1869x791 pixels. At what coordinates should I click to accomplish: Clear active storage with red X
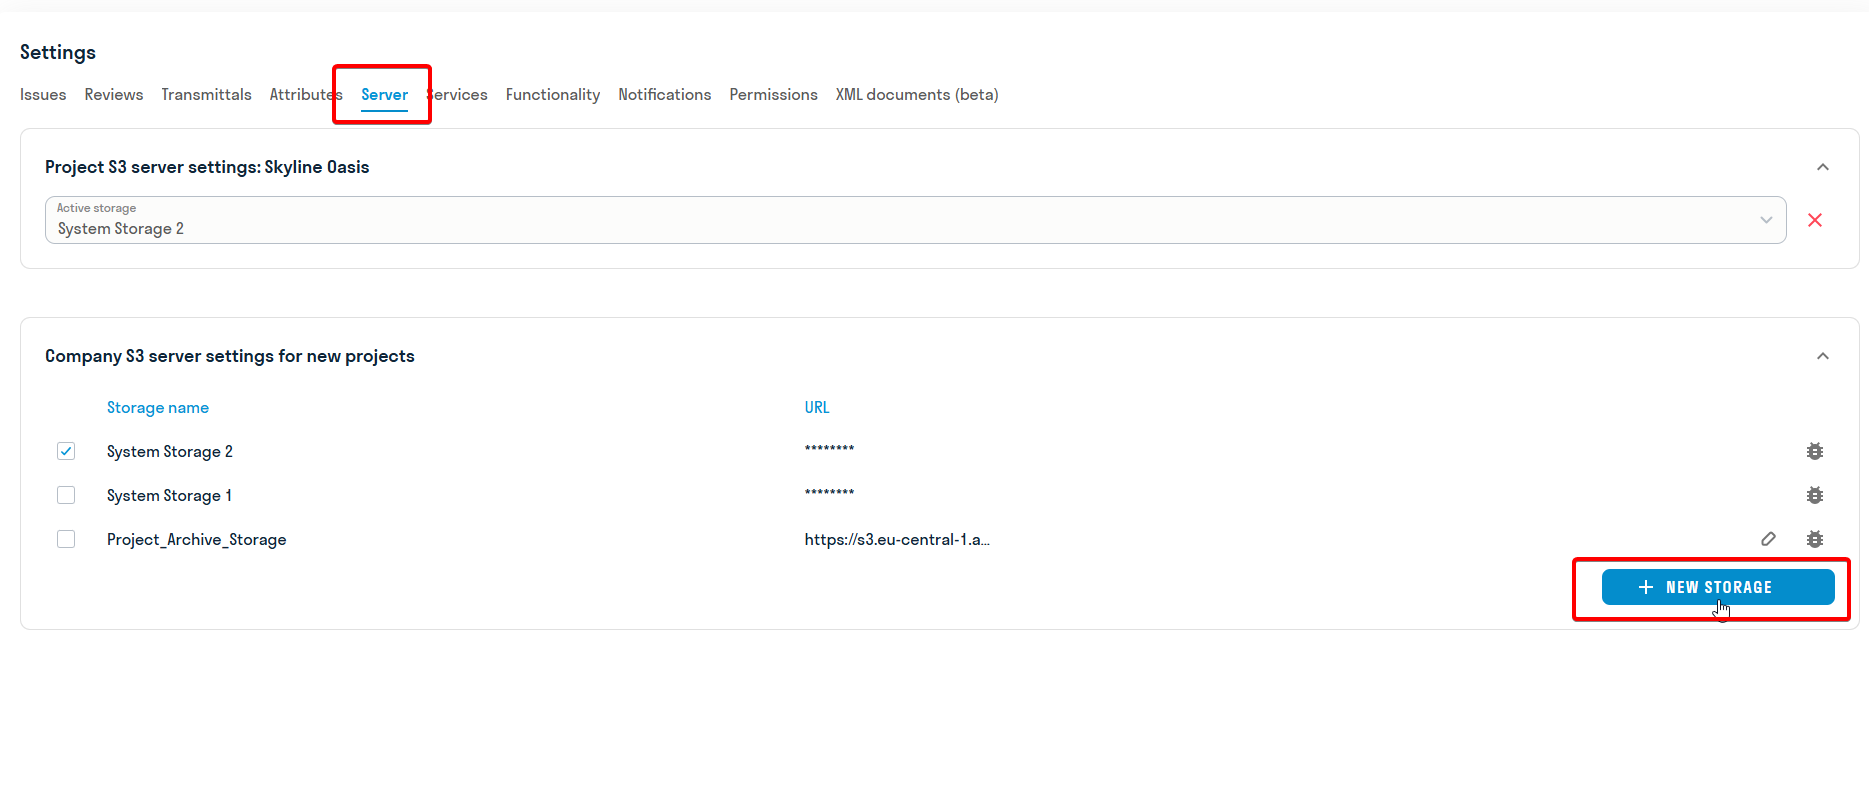coord(1815,220)
